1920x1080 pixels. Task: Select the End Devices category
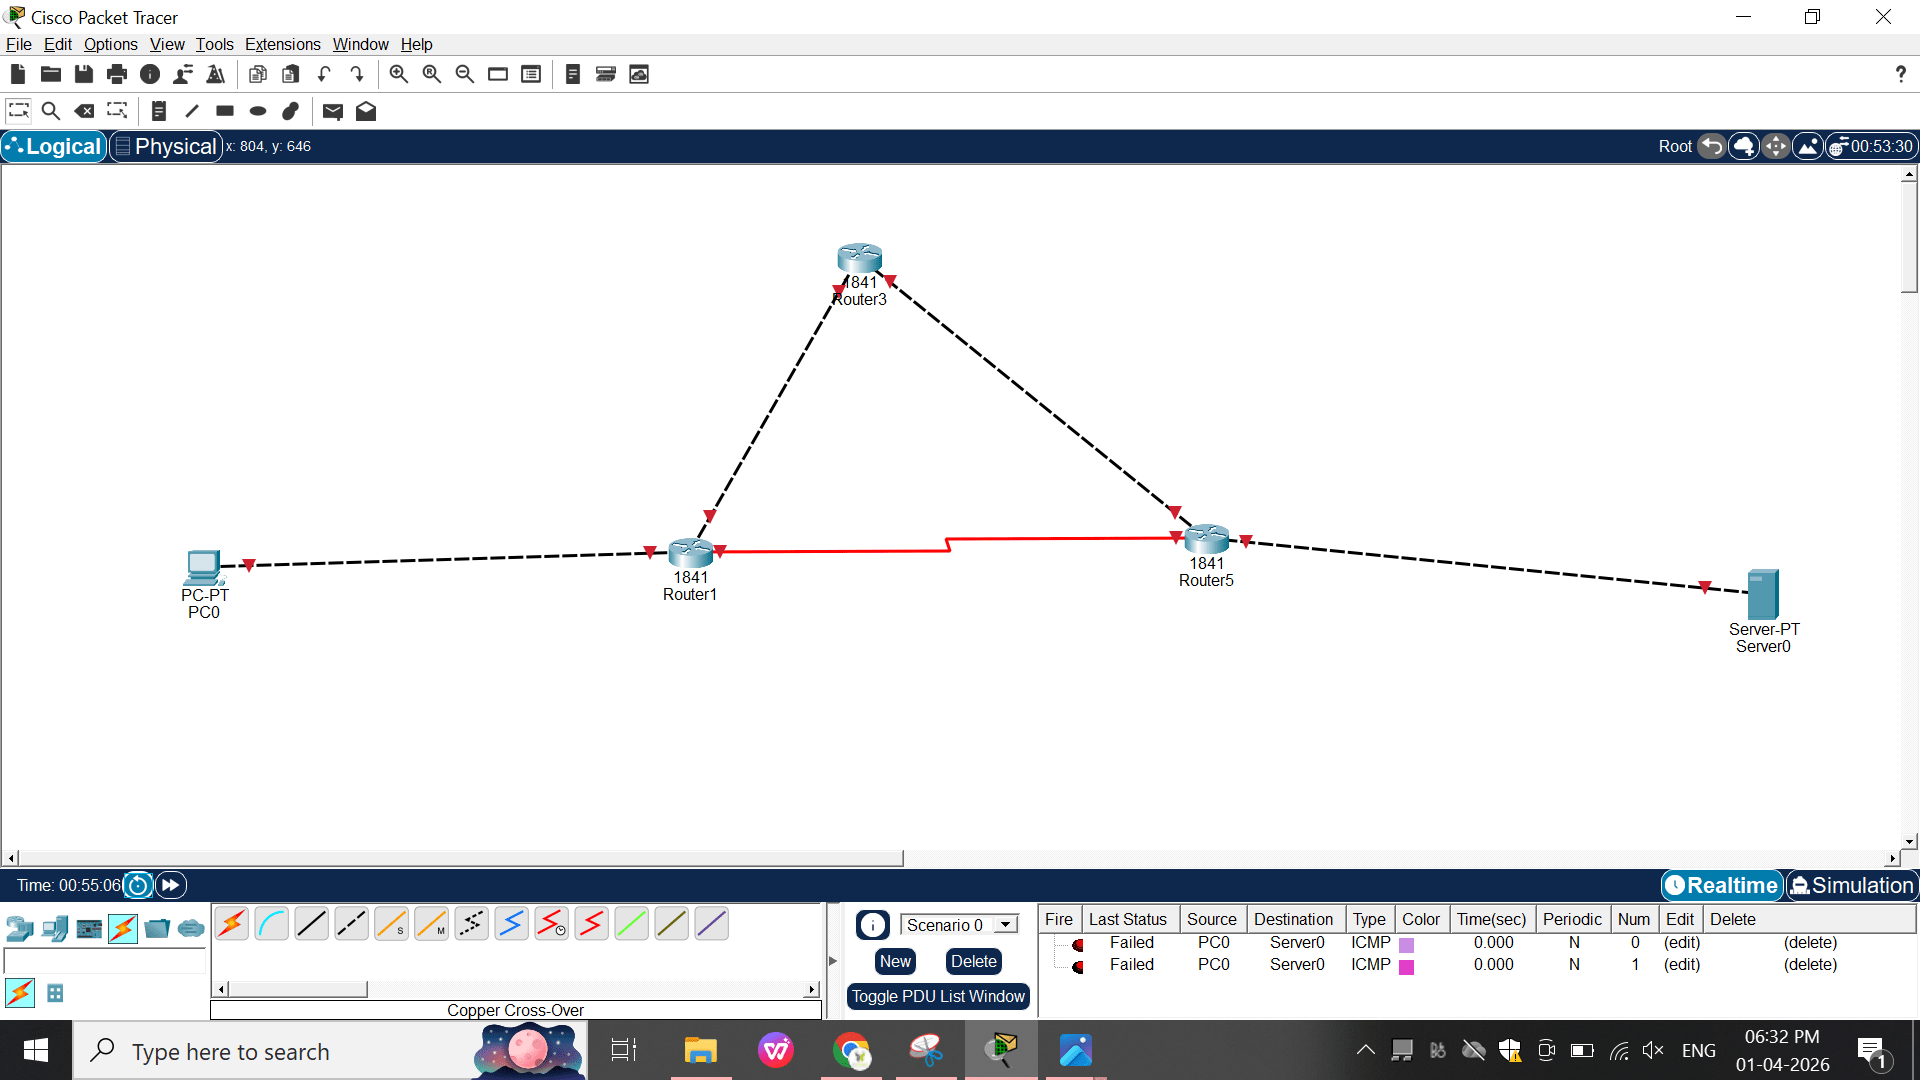(x=55, y=929)
